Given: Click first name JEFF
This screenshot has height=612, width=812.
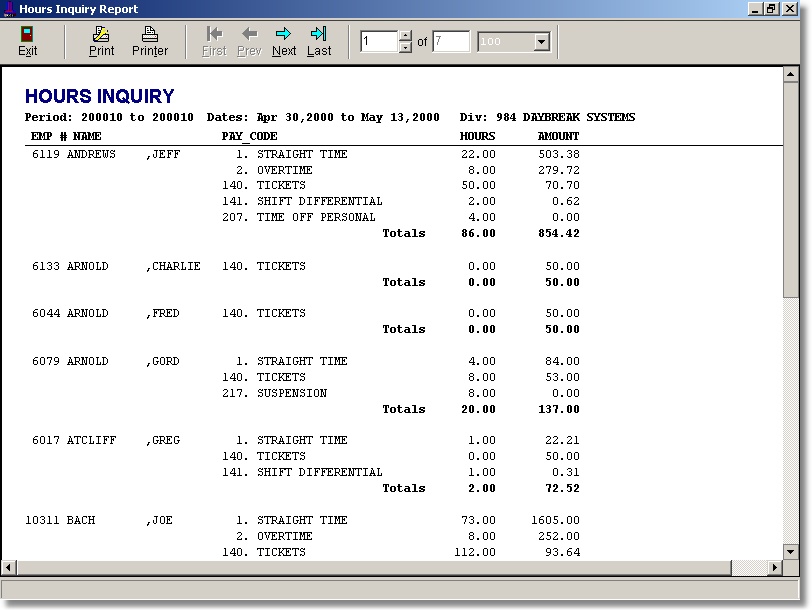Looking at the screenshot, I should click(x=166, y=154).
